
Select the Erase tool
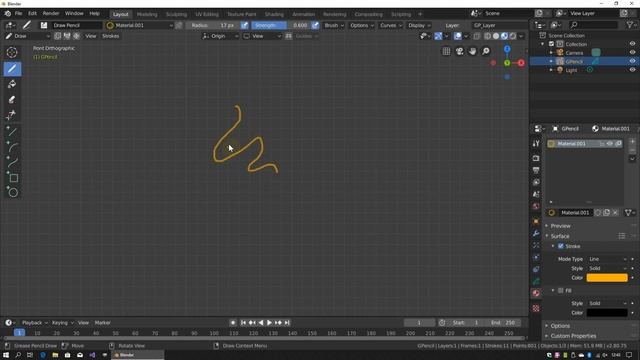click(12, 100)
